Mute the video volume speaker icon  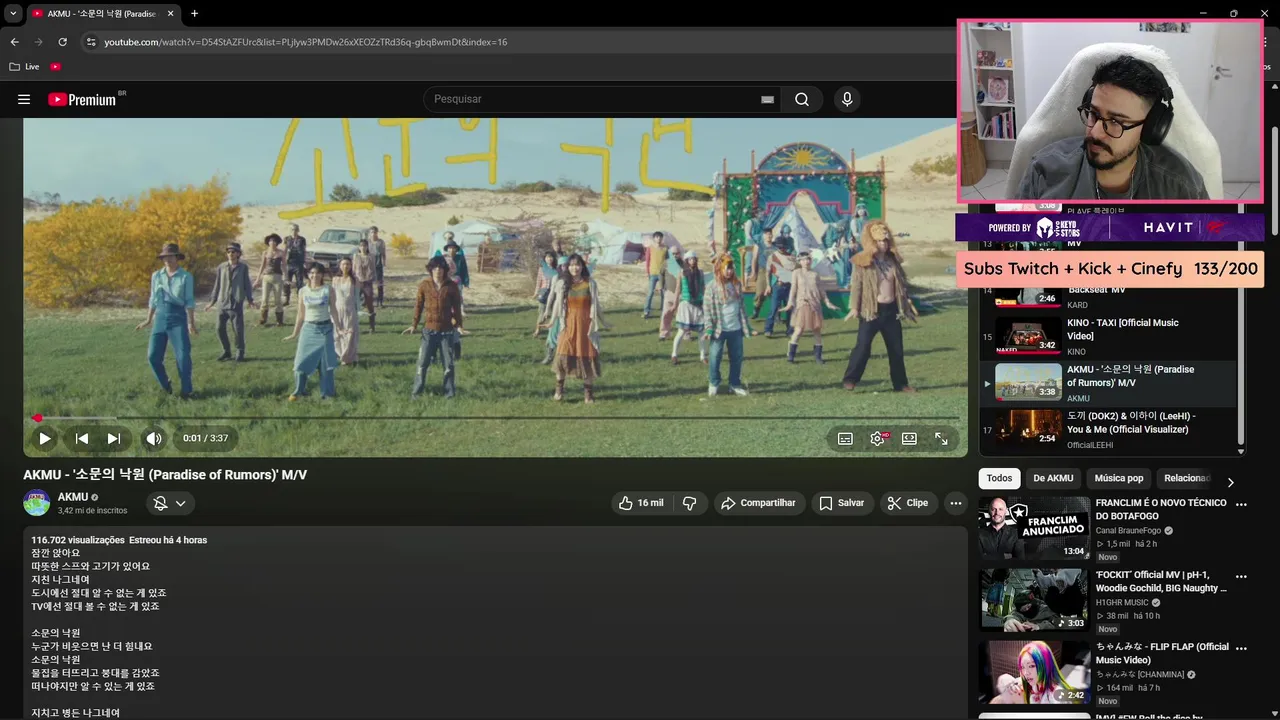tap(154, 438)
